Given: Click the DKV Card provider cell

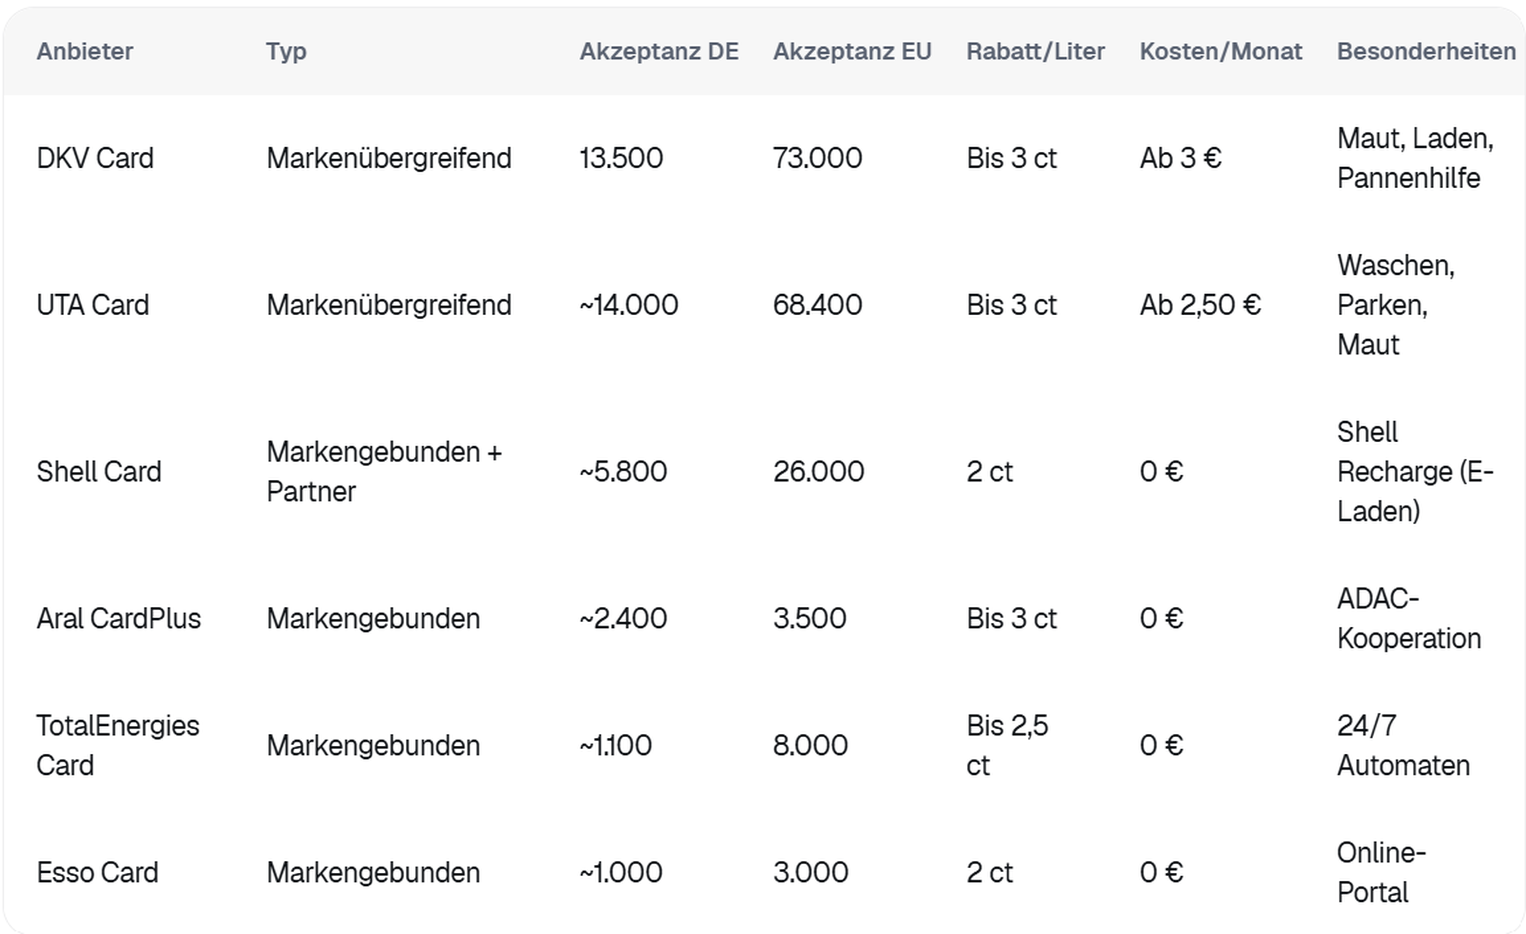Looking at the screenshot, I should click(95, 158).
